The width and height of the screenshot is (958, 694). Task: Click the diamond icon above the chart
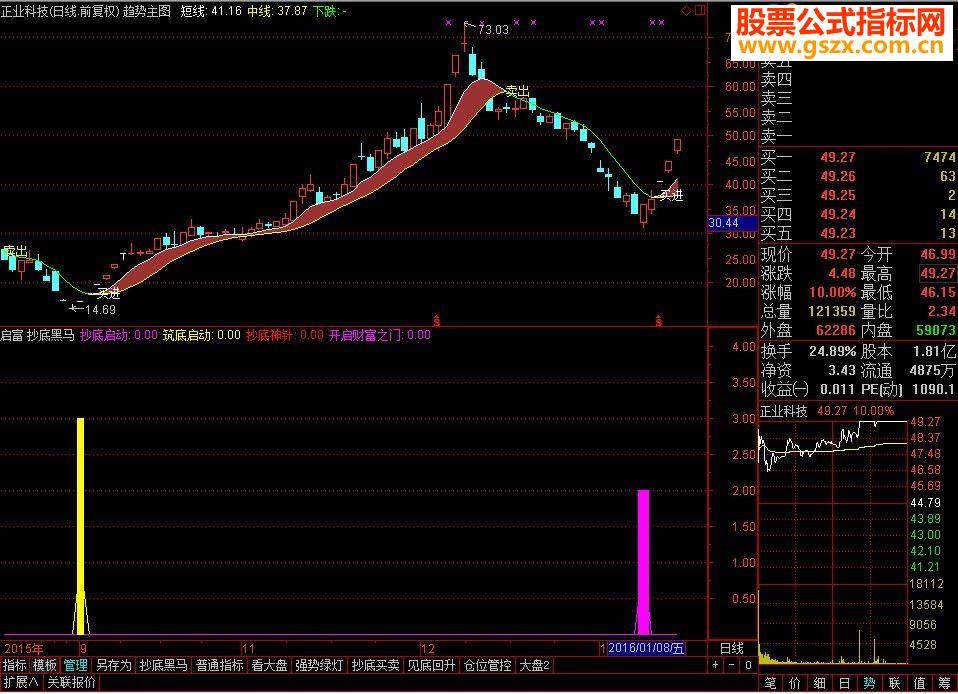click(x=687, y=10)
